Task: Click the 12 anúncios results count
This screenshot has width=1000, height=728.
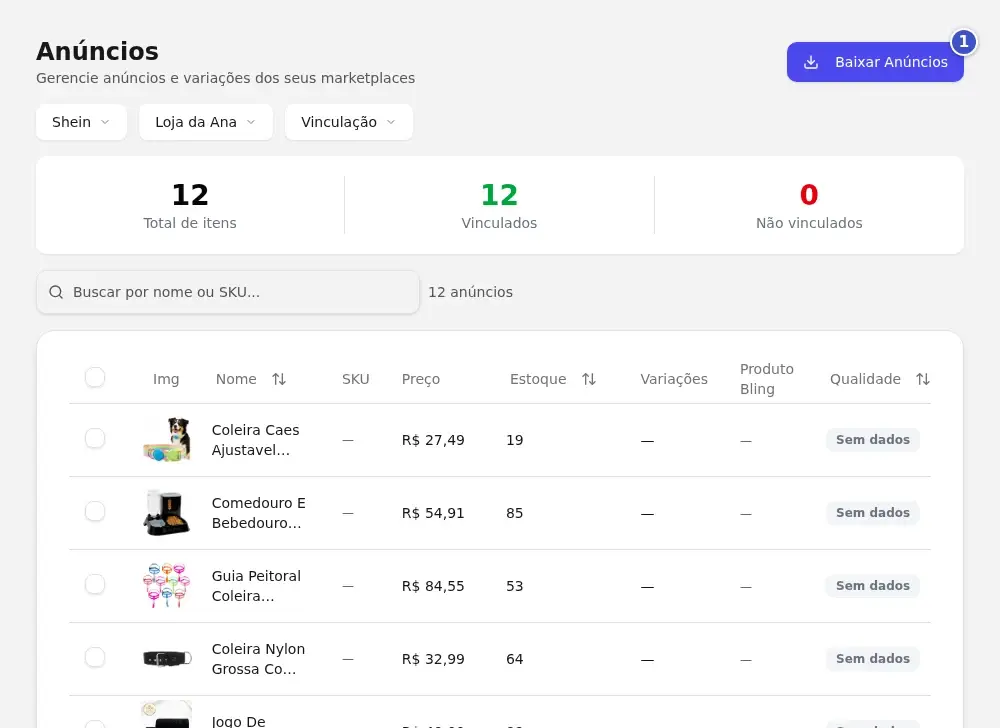Action: 471,292
